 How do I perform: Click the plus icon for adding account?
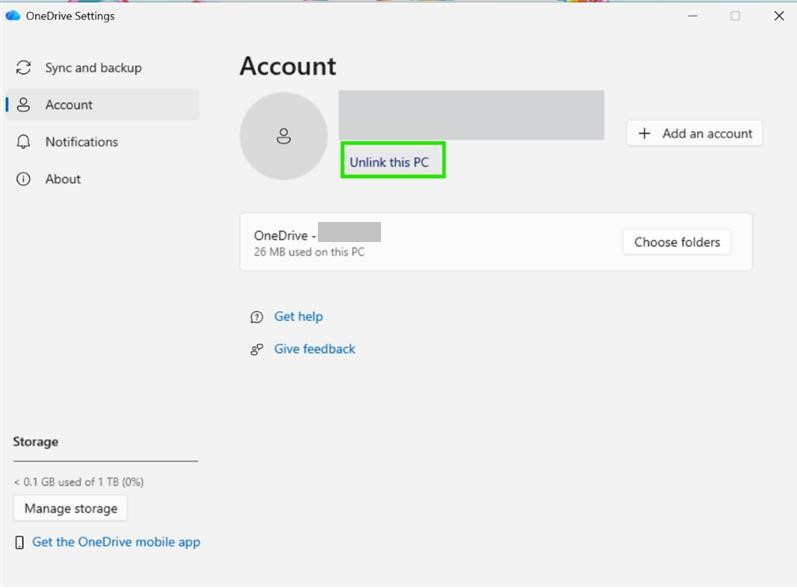(x=644, y=133)
